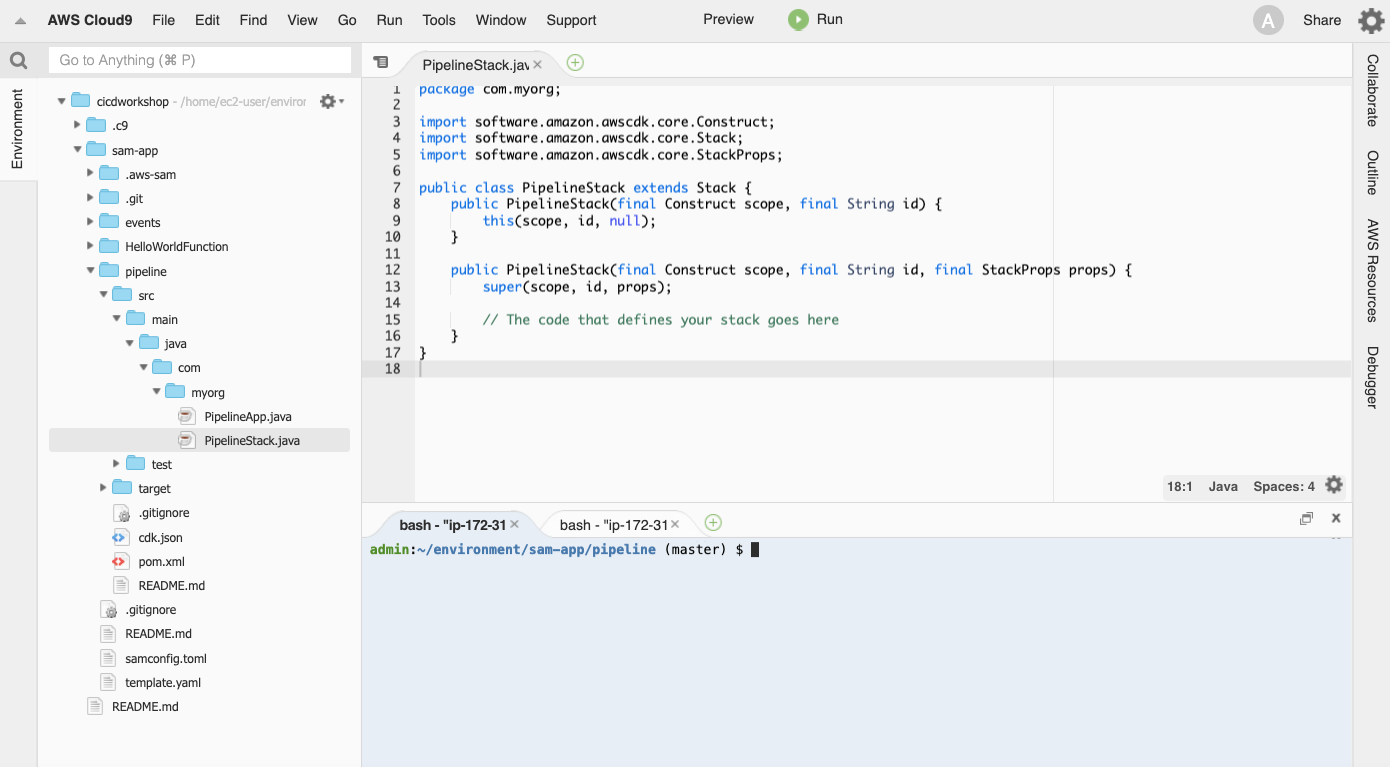
Task: Open the Support menu
Action: (571, 20)
